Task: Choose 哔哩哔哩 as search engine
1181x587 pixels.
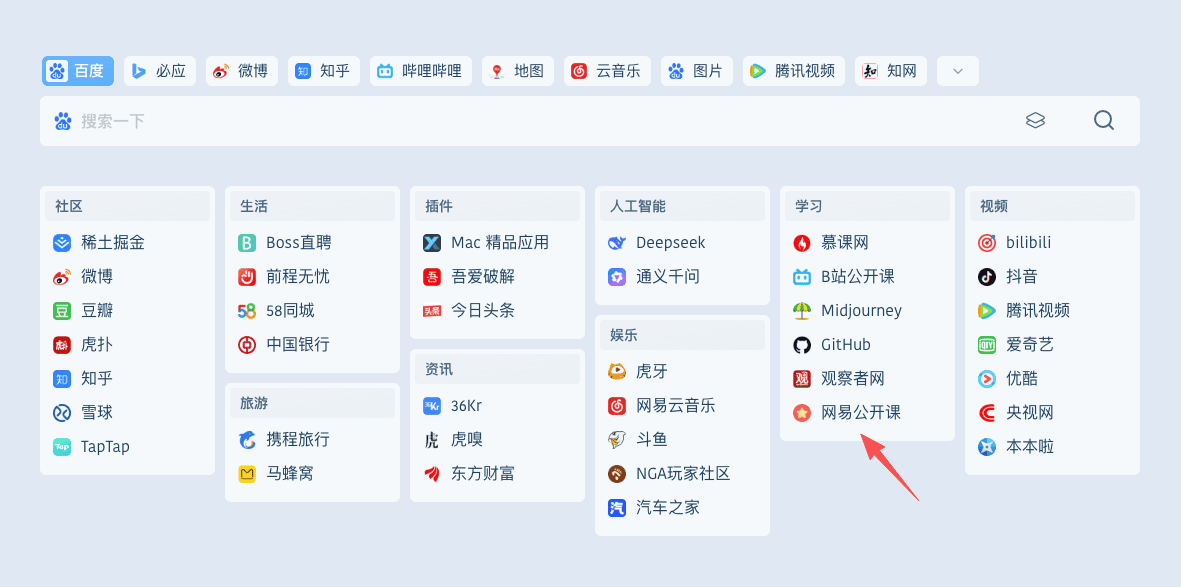Action: pos(420,71)
